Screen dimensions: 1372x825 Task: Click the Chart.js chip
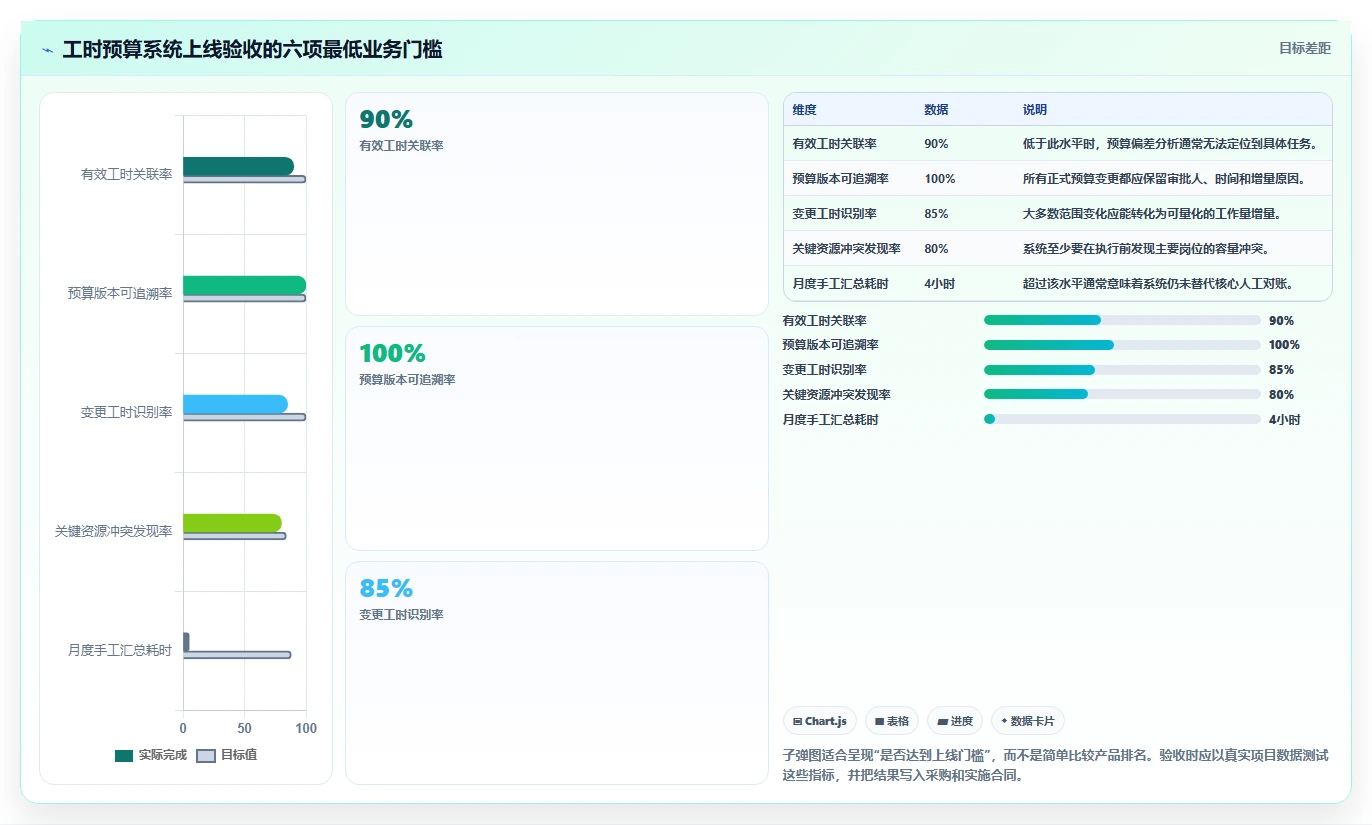point(819,721)
